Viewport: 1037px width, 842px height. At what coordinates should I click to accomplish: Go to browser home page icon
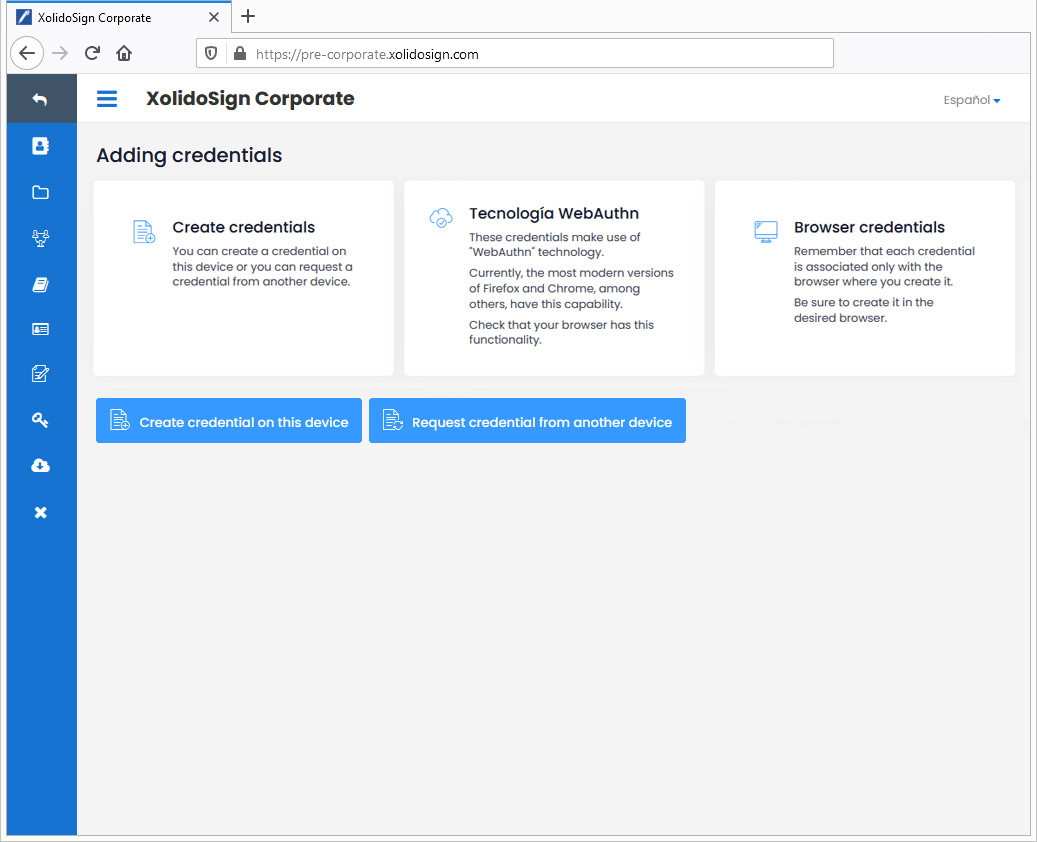pos(124,54)
